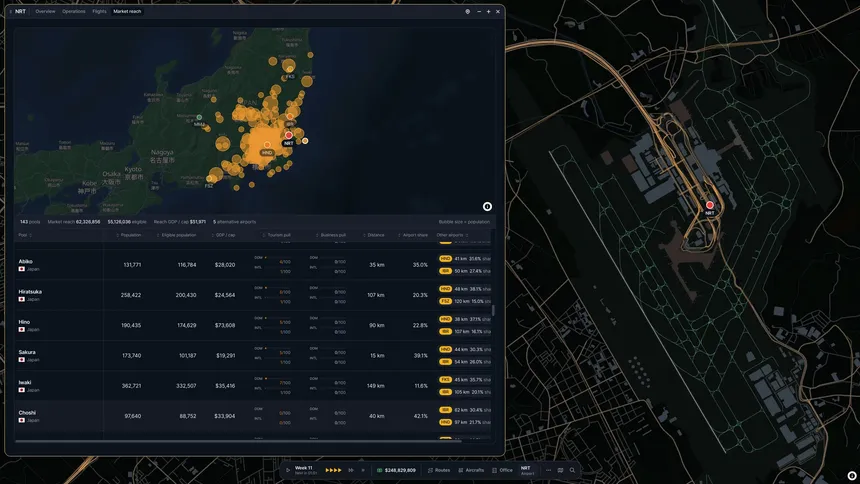Click the drag handle icon beside NRT title
The height and width of the screenshot is (484, 860).
click(x=10, y=11)
